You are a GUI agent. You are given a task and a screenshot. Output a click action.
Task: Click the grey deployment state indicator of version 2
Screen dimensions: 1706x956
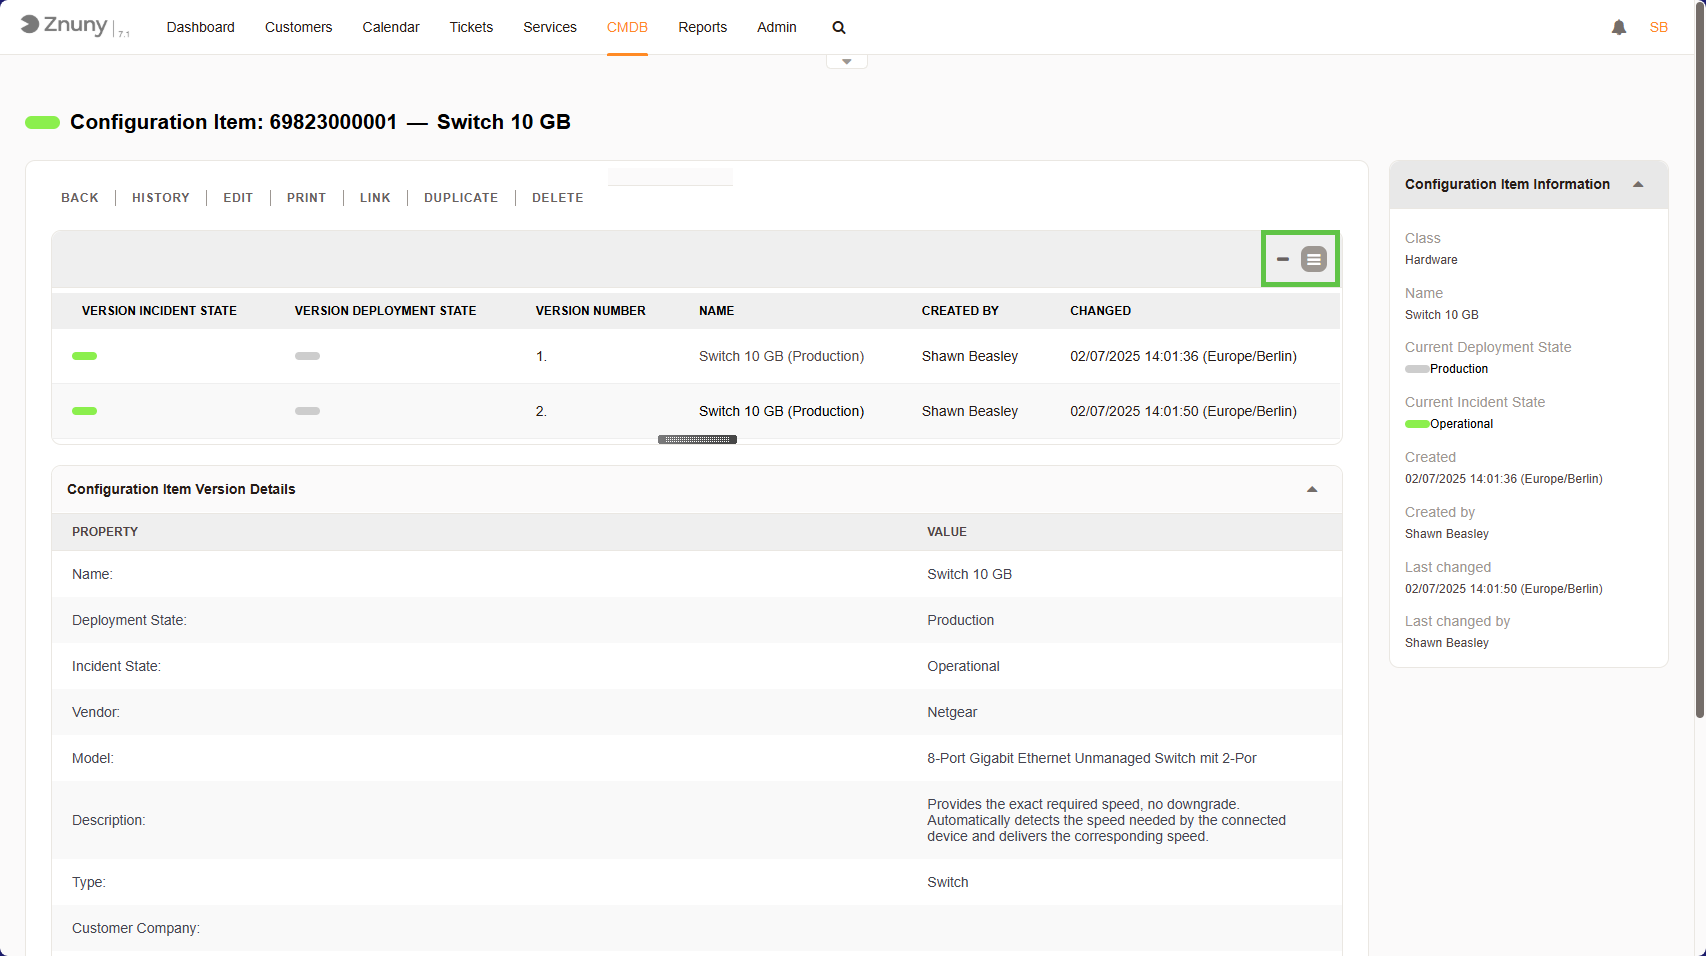(307, 411)
